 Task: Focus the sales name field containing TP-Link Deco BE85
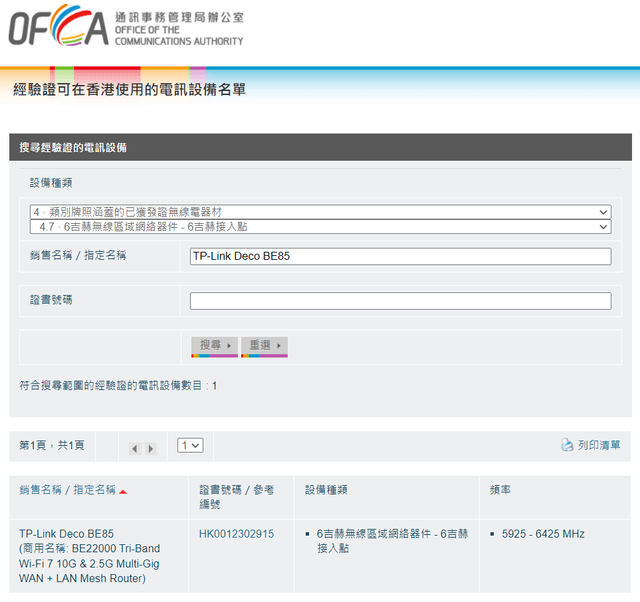(400, 256)
